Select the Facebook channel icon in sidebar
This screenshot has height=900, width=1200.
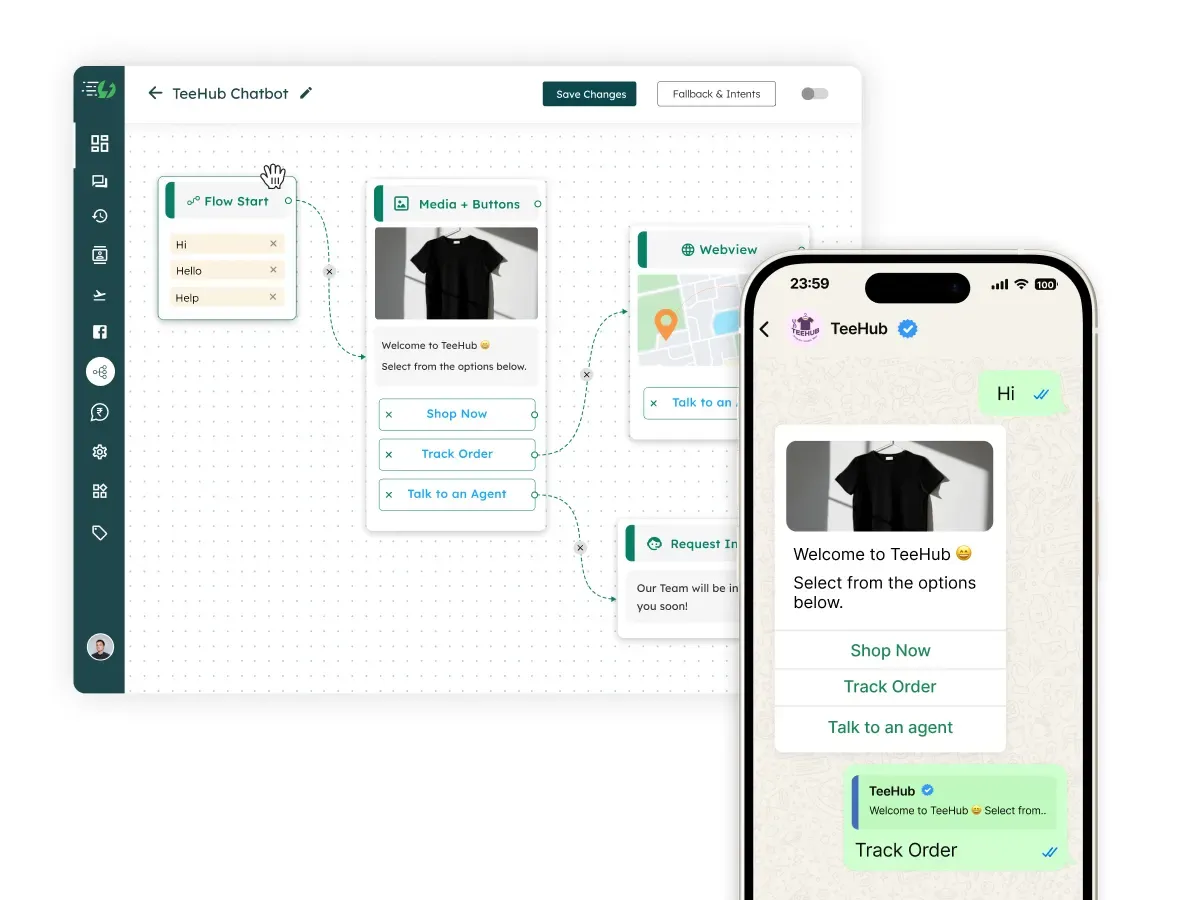point(99,331)
